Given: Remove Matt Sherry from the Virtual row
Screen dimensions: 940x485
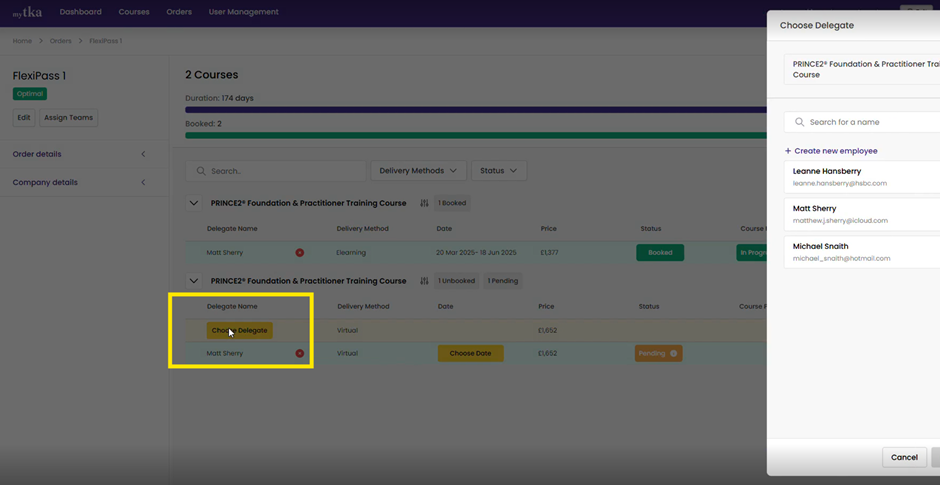Looking at the screenshot, I should [x=300, y=353].
